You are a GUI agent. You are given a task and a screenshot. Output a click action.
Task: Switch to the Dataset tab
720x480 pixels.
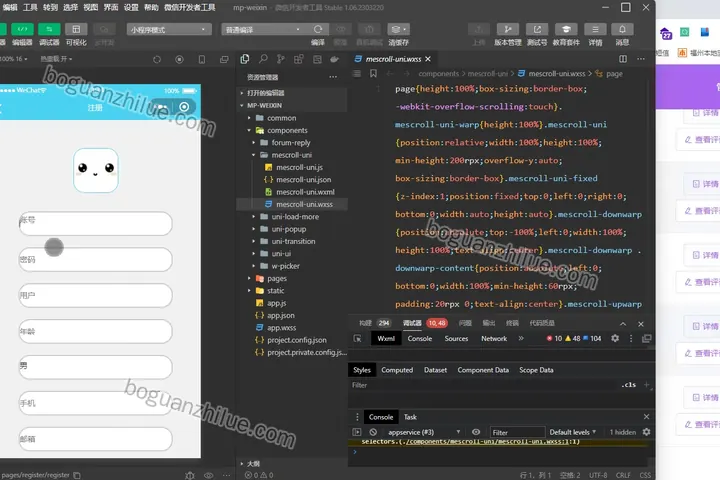click(435, 370)
